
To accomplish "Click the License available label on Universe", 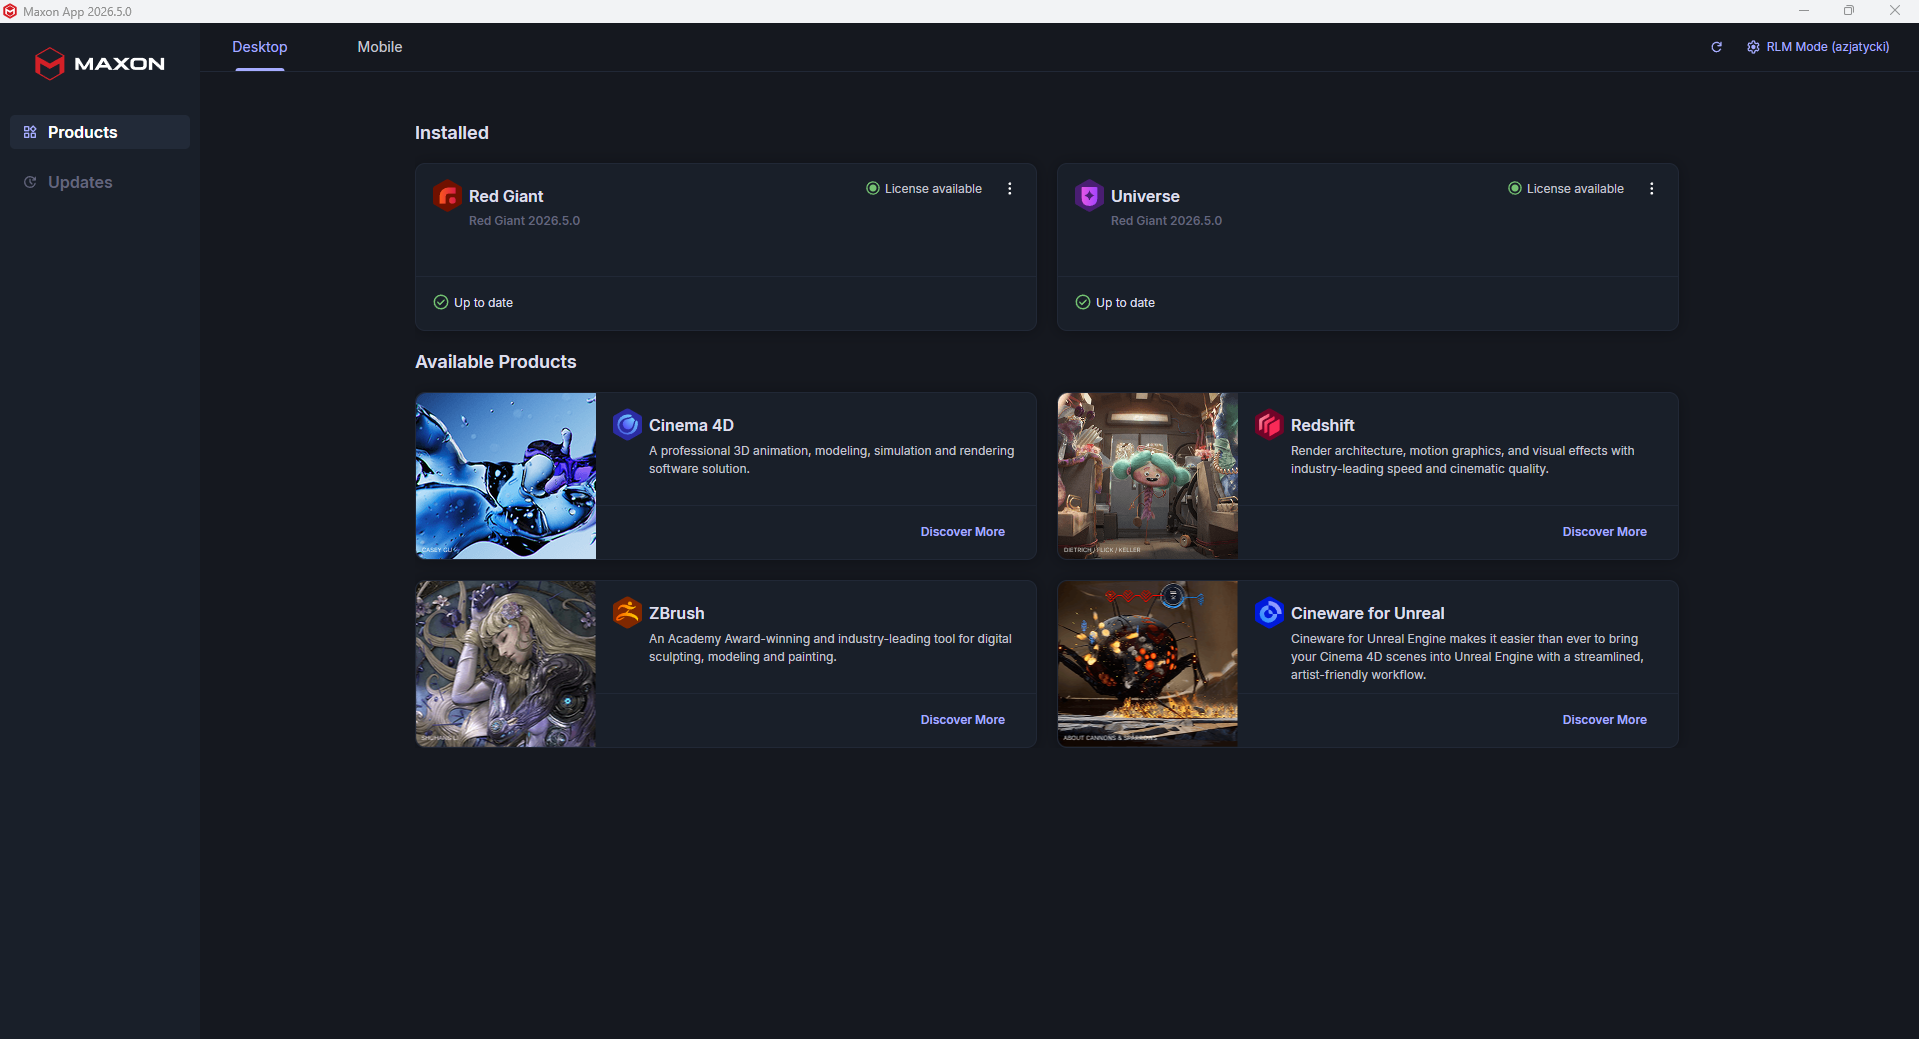I will click(1575, 189).
